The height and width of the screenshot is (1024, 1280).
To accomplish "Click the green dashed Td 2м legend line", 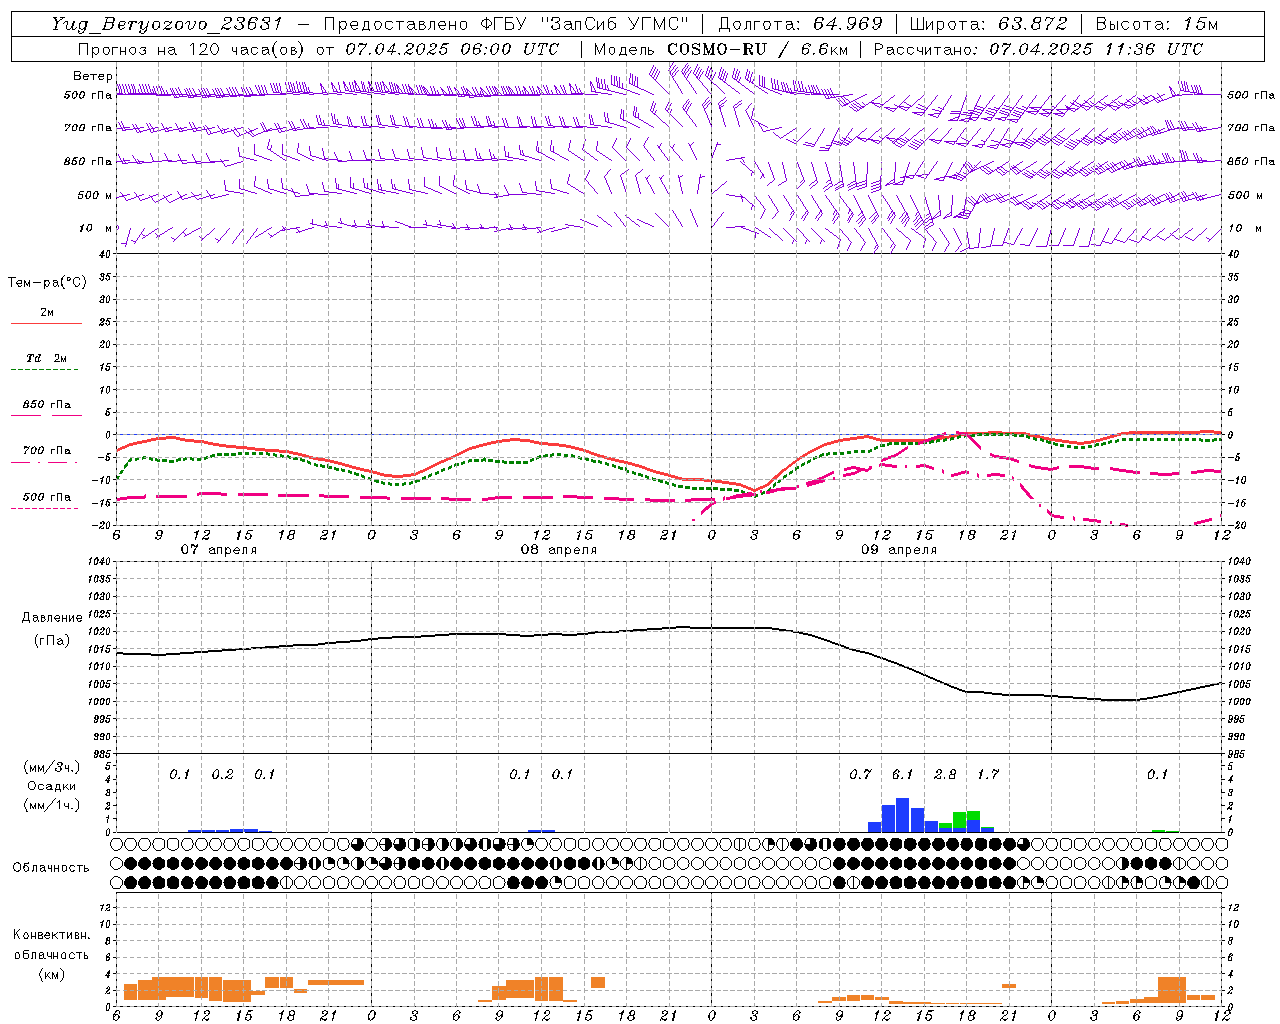I will pyautogui.click(x=46, y=369).
